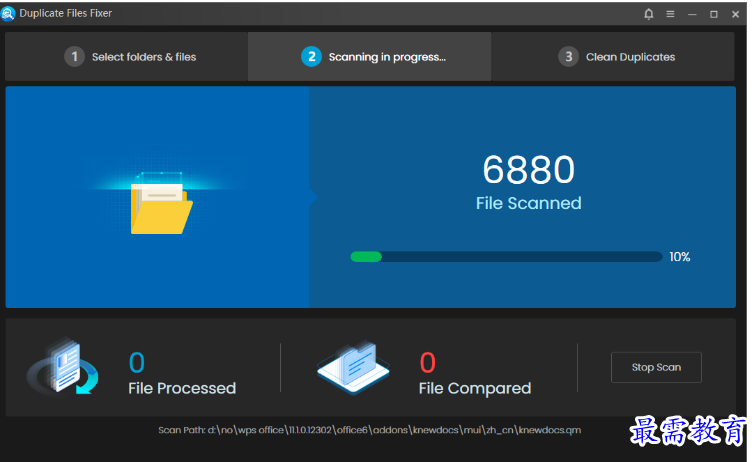
Task: Click the Duplicate Files Fixer app logo
Action: 8,14
